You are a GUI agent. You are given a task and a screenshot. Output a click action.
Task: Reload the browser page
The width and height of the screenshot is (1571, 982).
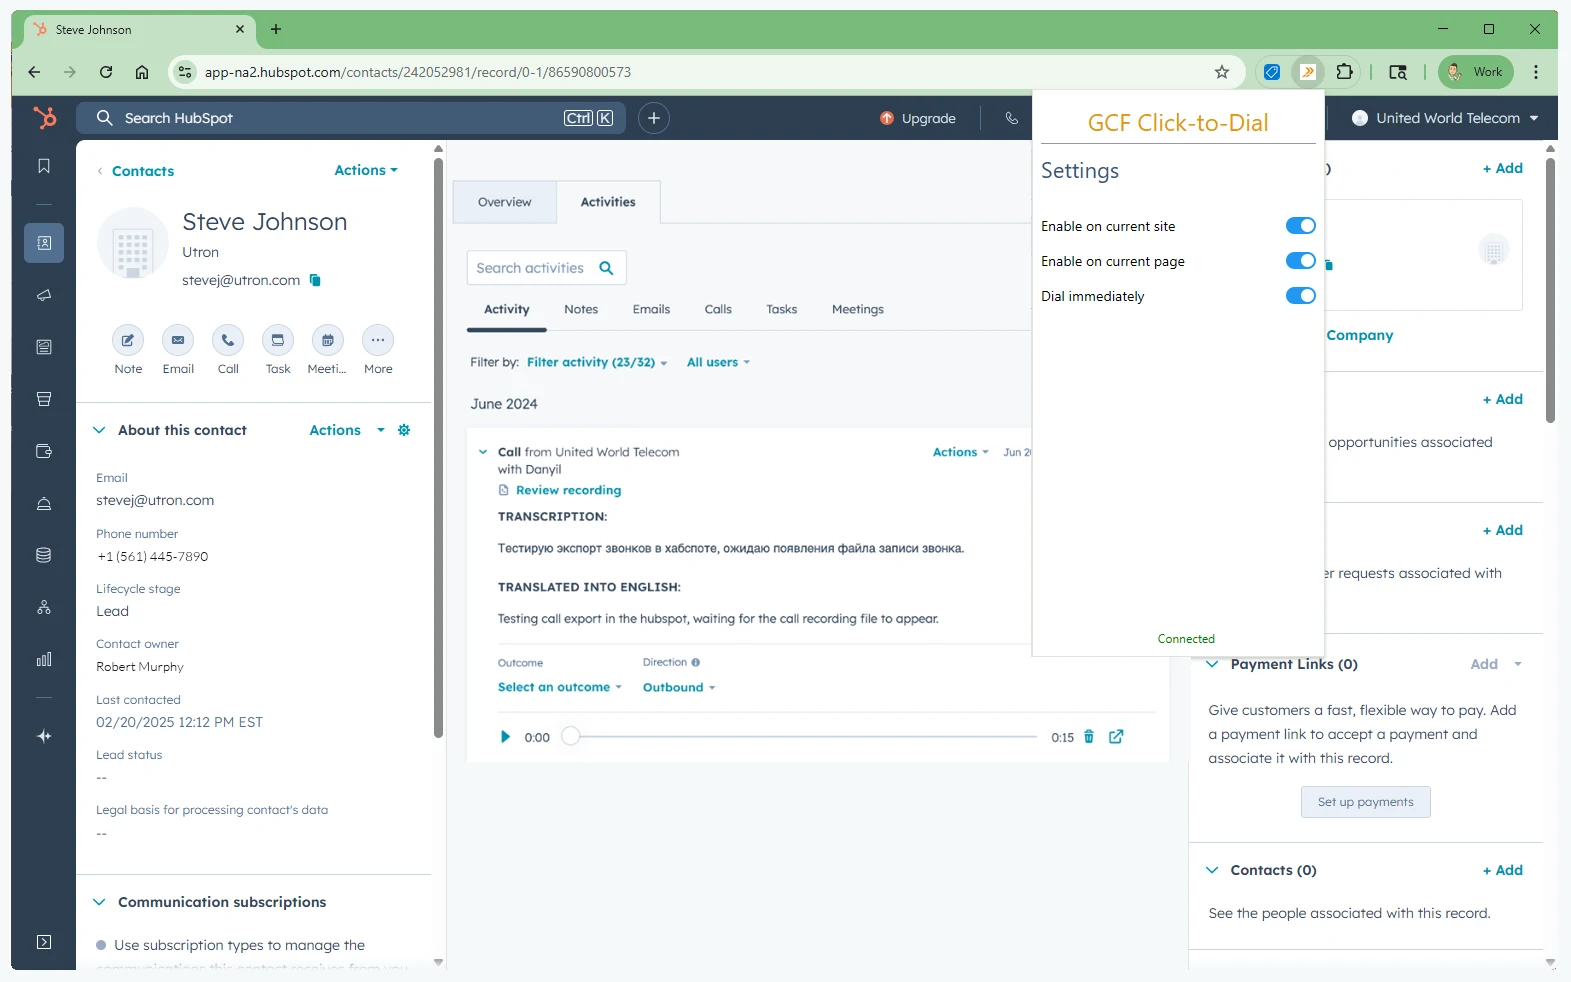pyautogui.click(x=106, y=72)
